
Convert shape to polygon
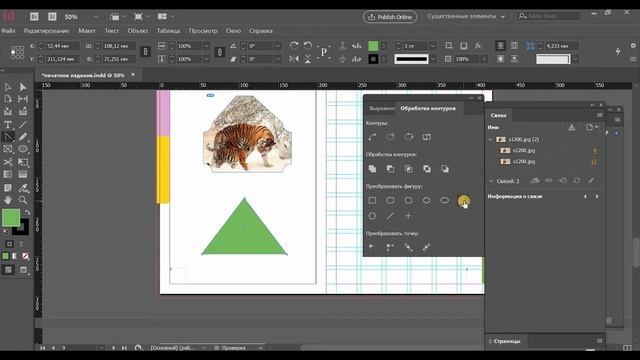point(372,216)
